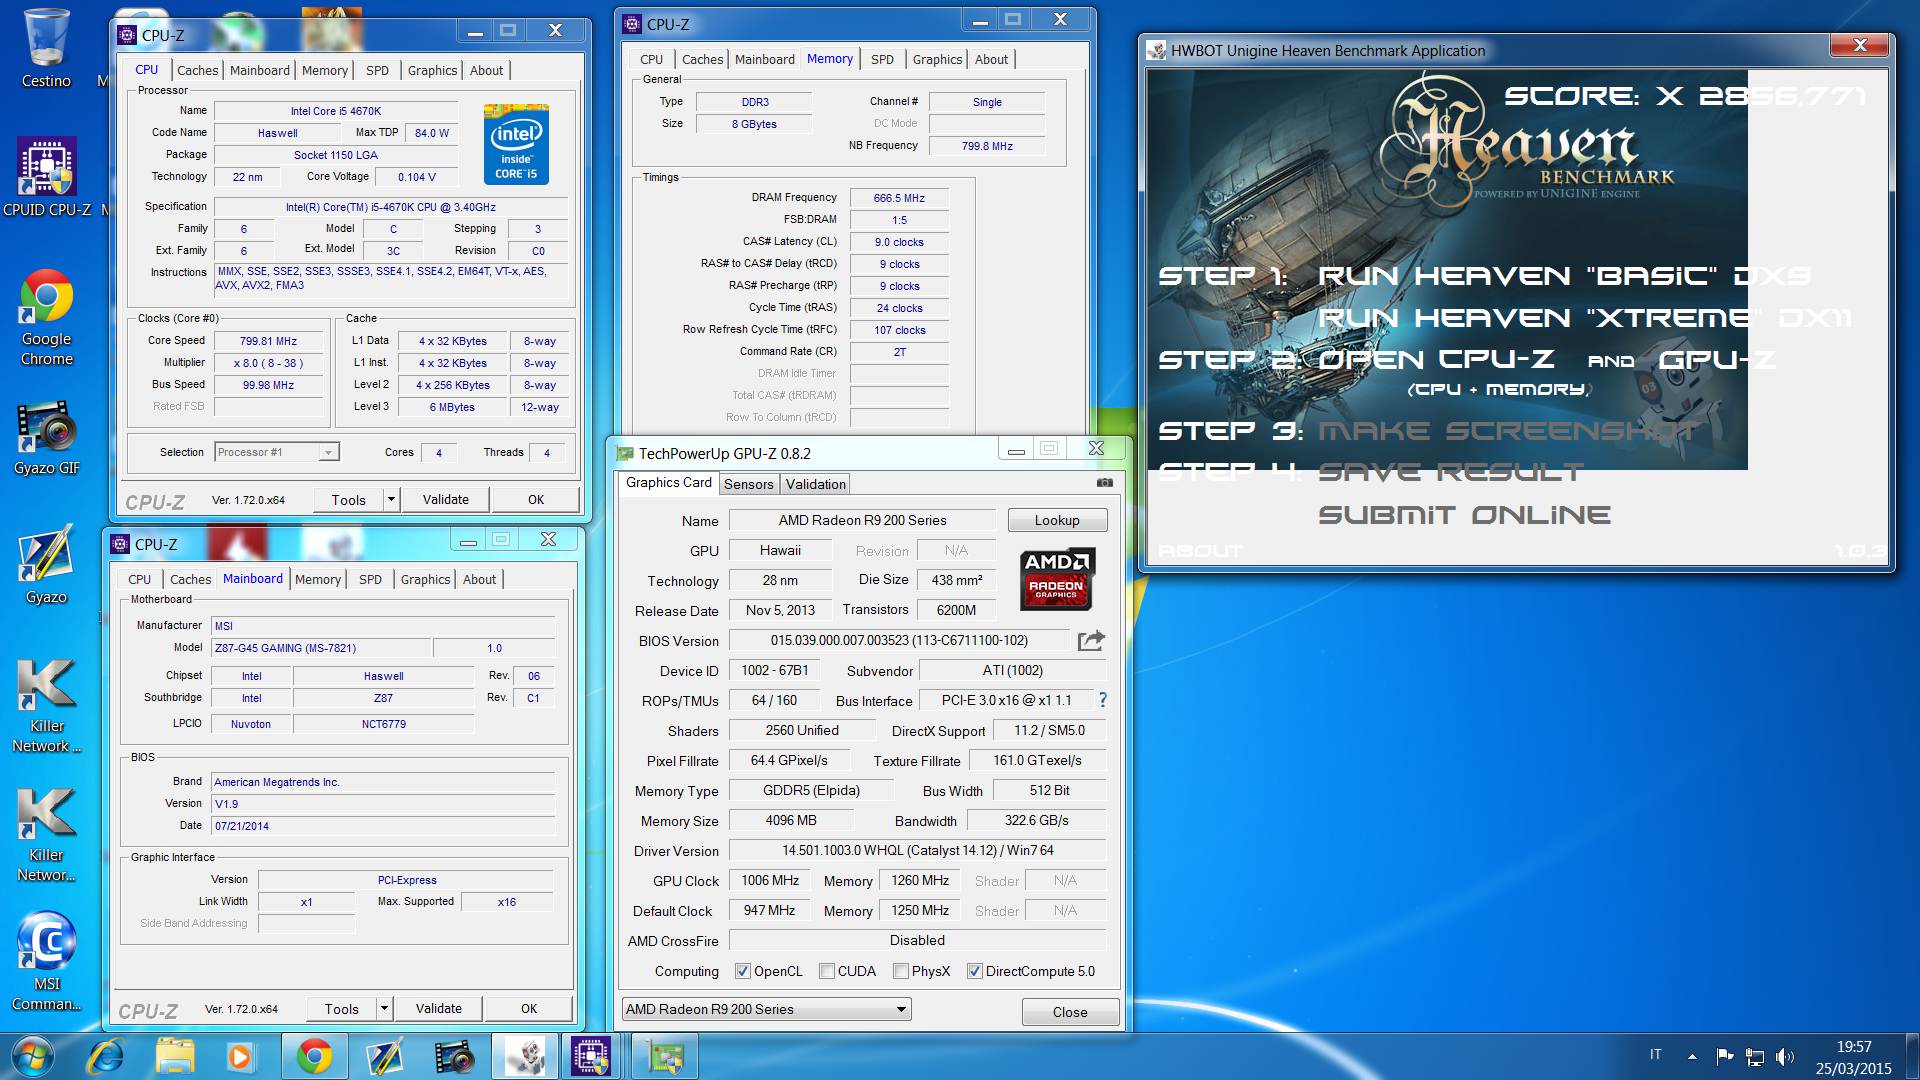Open Validation tab in GPU-Z
Viewport: 1920px width, 1080px height.
point(815,484)
